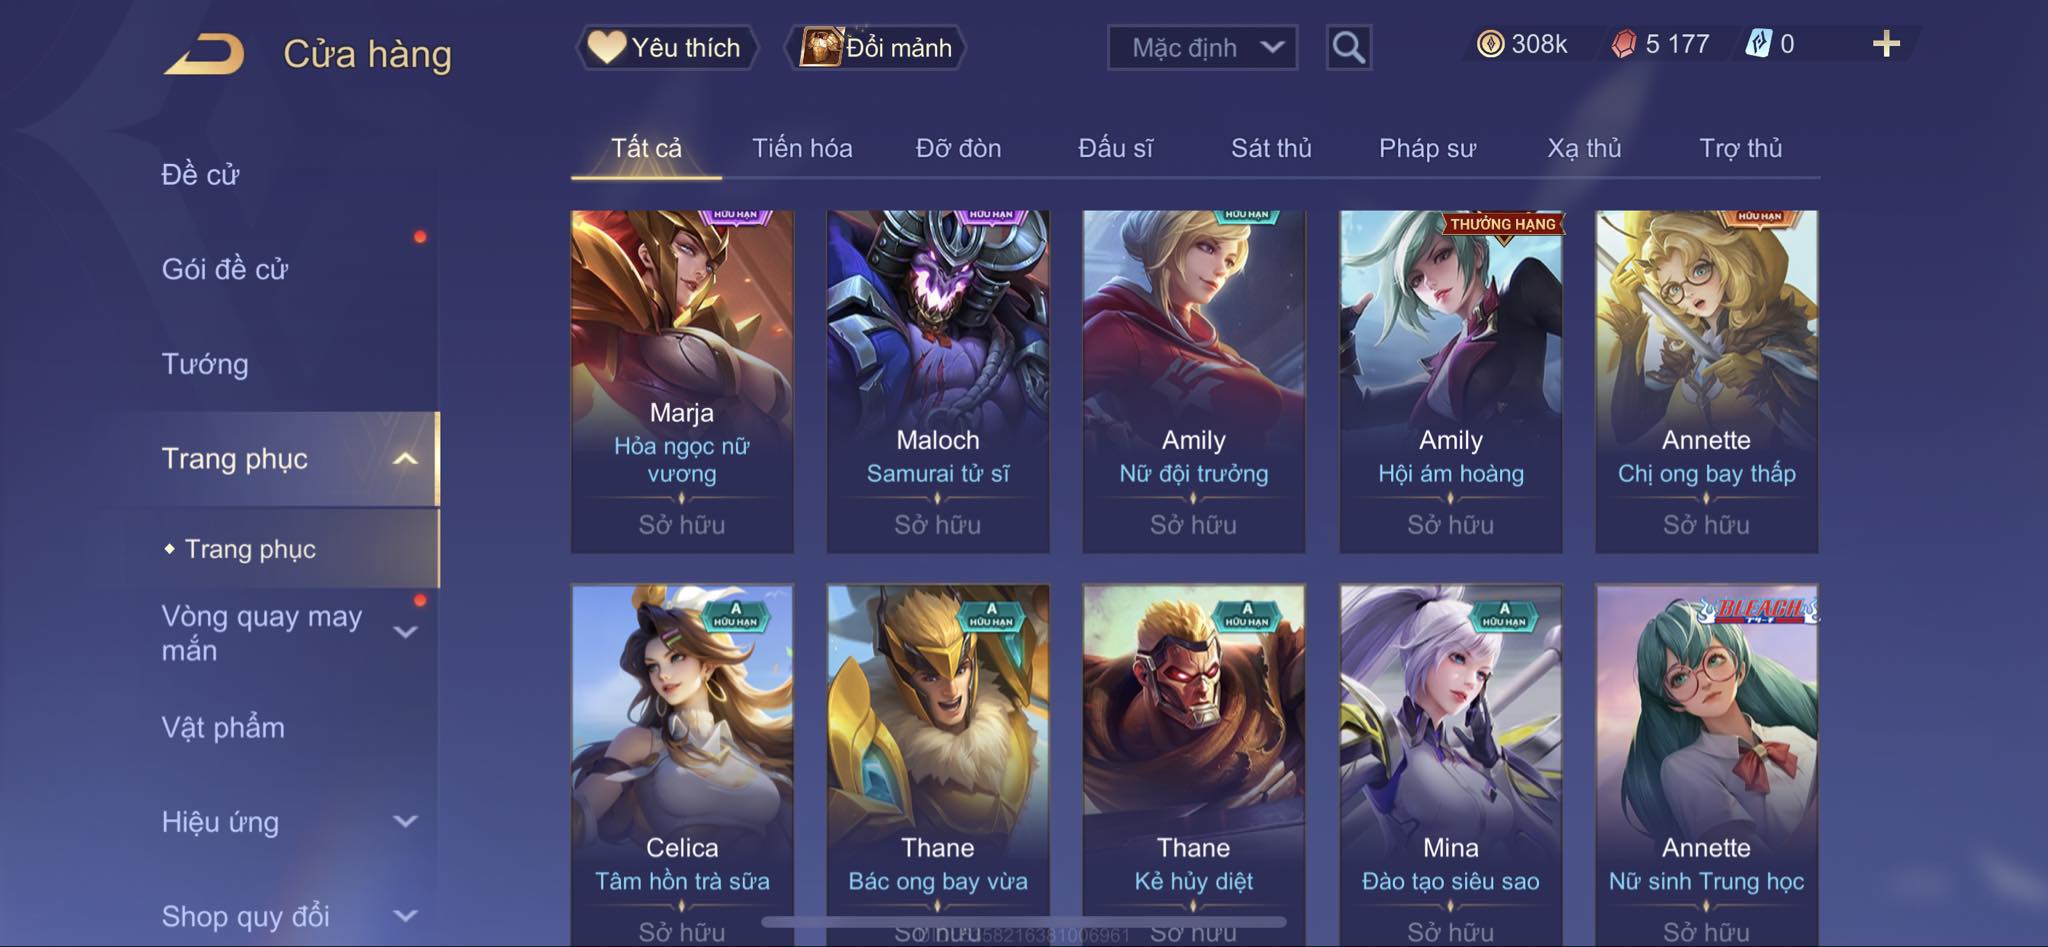Open Gói đề cử in sidebar
Viewport: 2048px width, 947px height.
[225, 269]
